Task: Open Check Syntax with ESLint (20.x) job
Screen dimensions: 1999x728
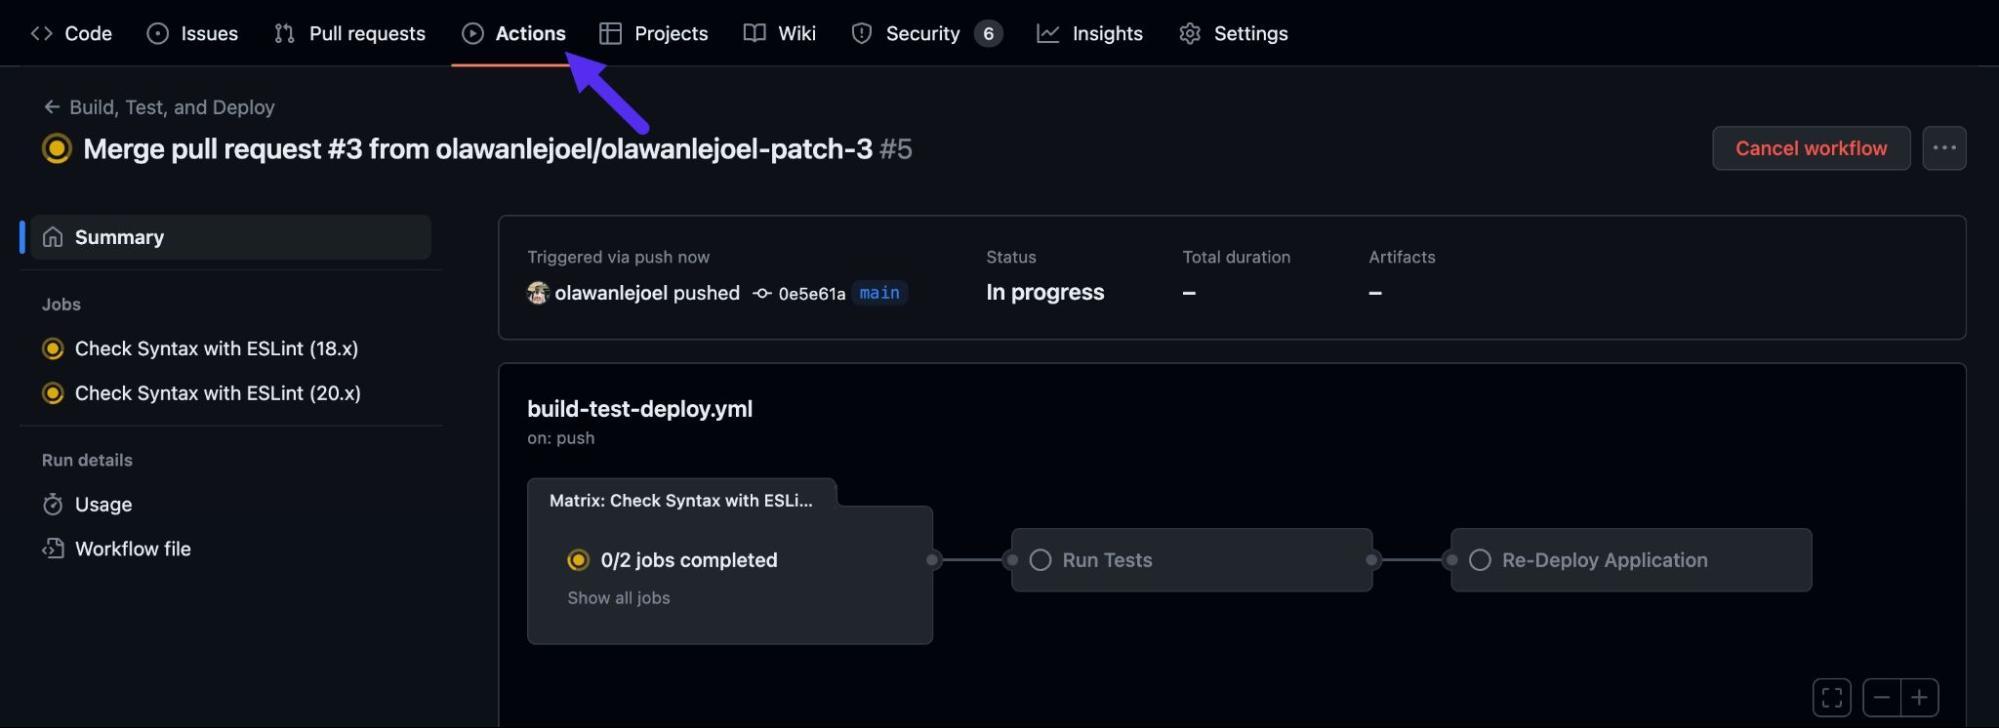Action: (217, 393)
